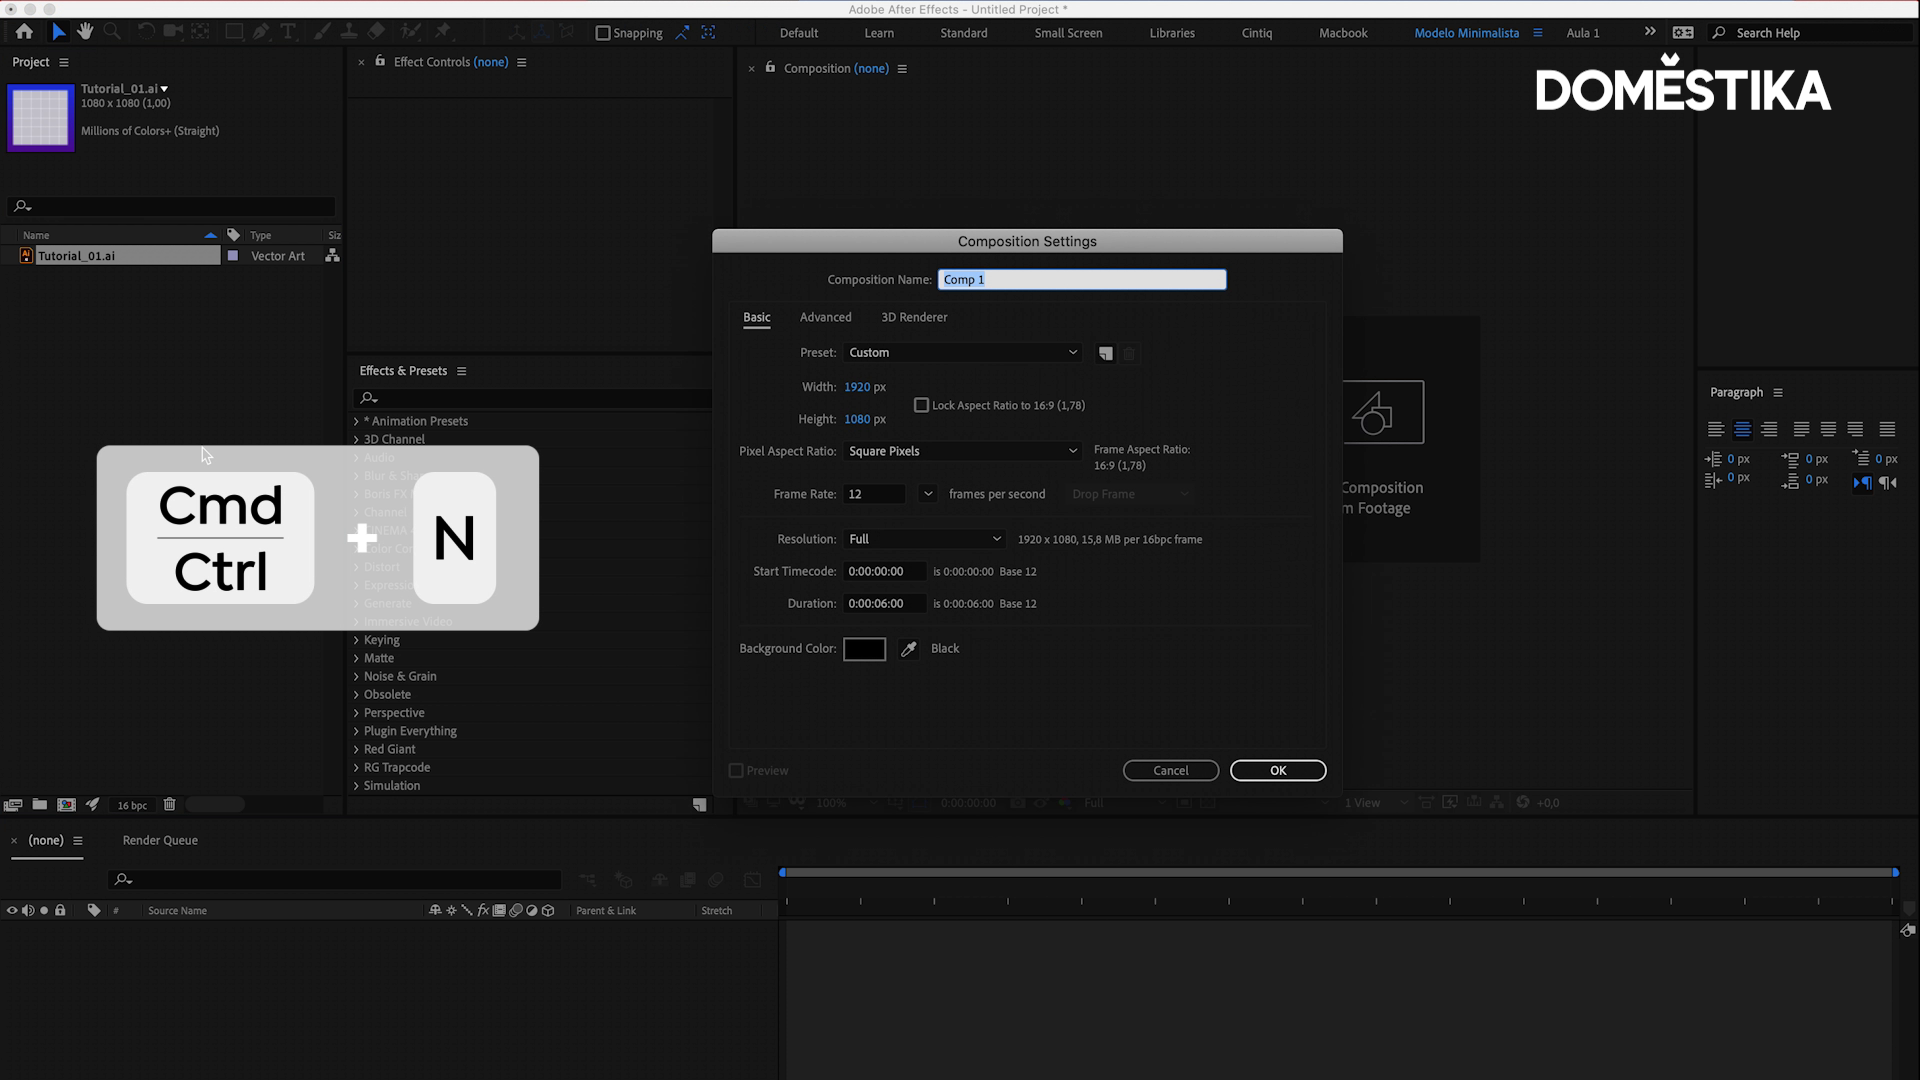Select the Zoom magnifier tool
1920x1080 pixels.
(112, 32)
